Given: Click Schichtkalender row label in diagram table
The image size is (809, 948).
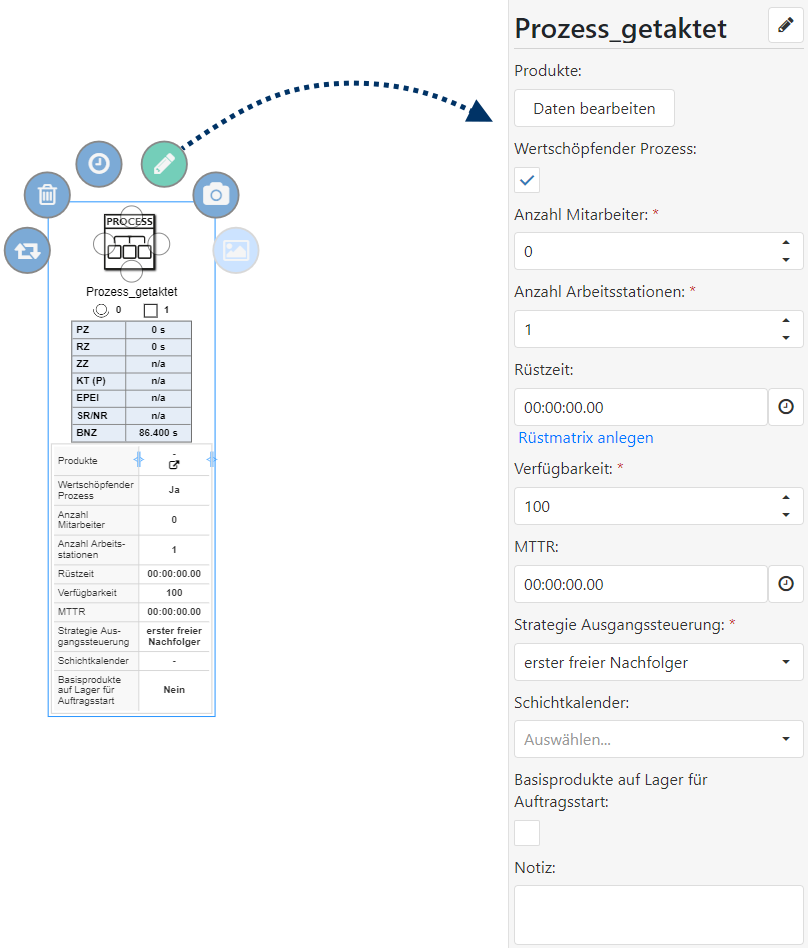Looking at the screenshot, I should point(93,661).
